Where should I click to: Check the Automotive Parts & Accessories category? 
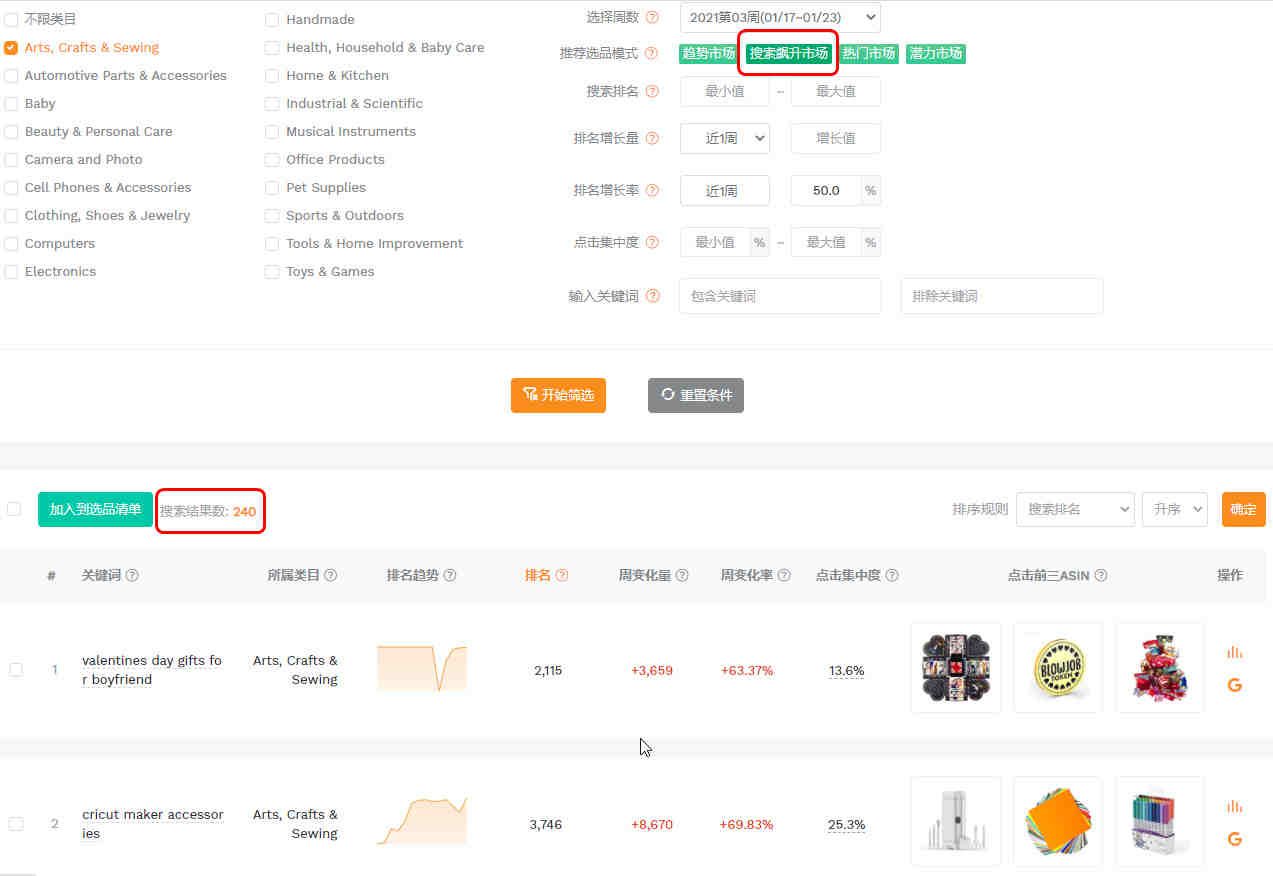(11, 75)
